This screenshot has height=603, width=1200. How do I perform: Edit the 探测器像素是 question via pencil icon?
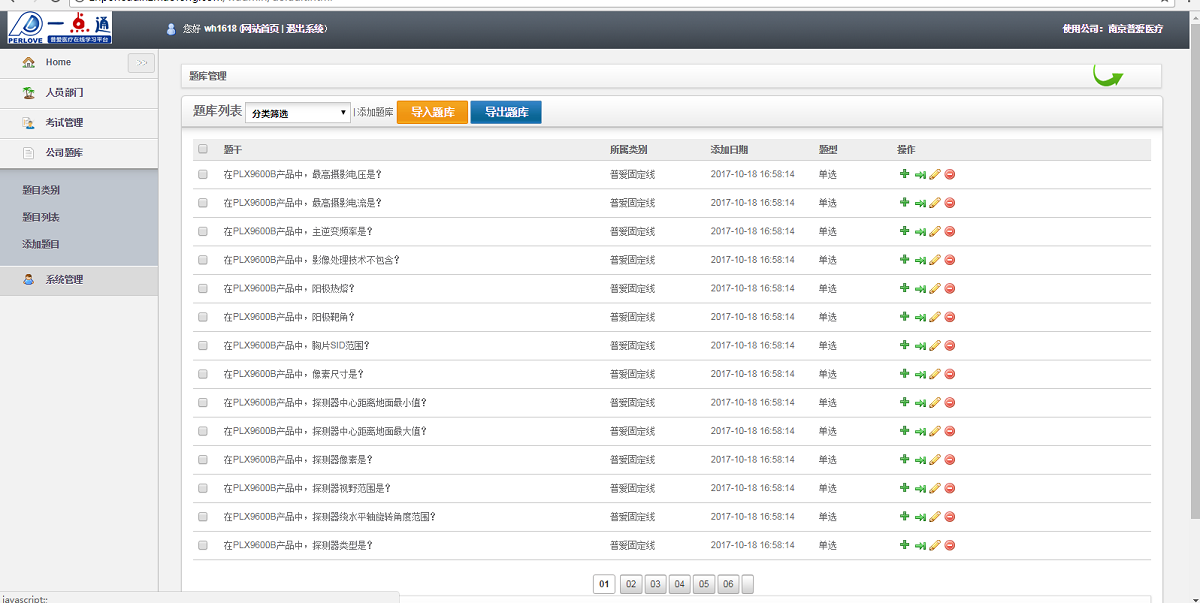[x=935, y=460]
